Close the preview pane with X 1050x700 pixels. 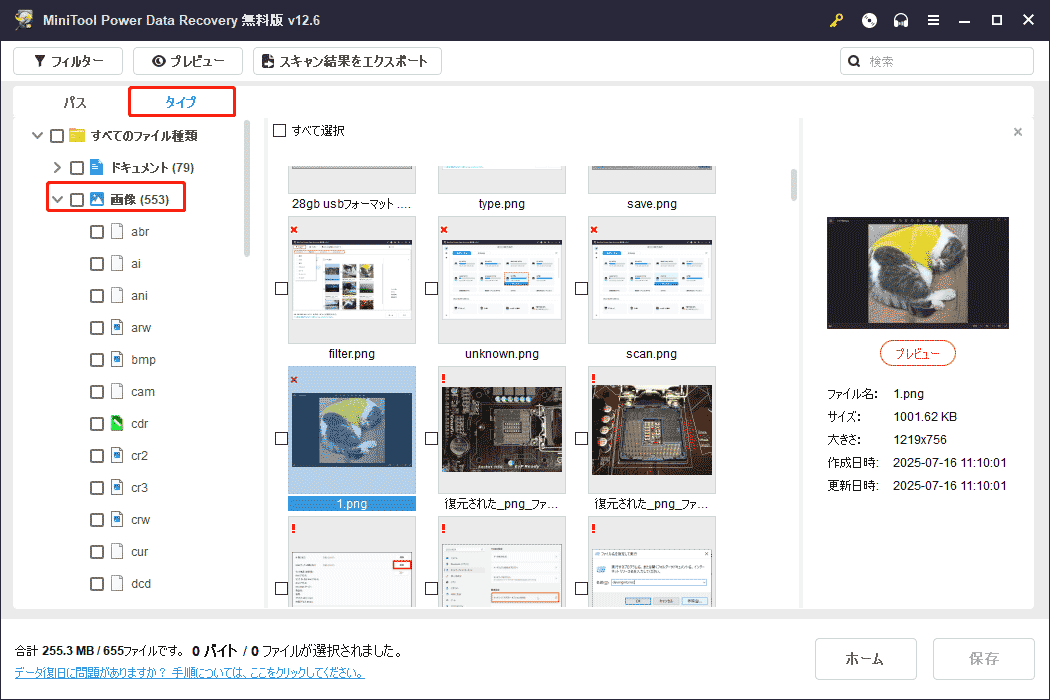click(x=1018, y=132)
